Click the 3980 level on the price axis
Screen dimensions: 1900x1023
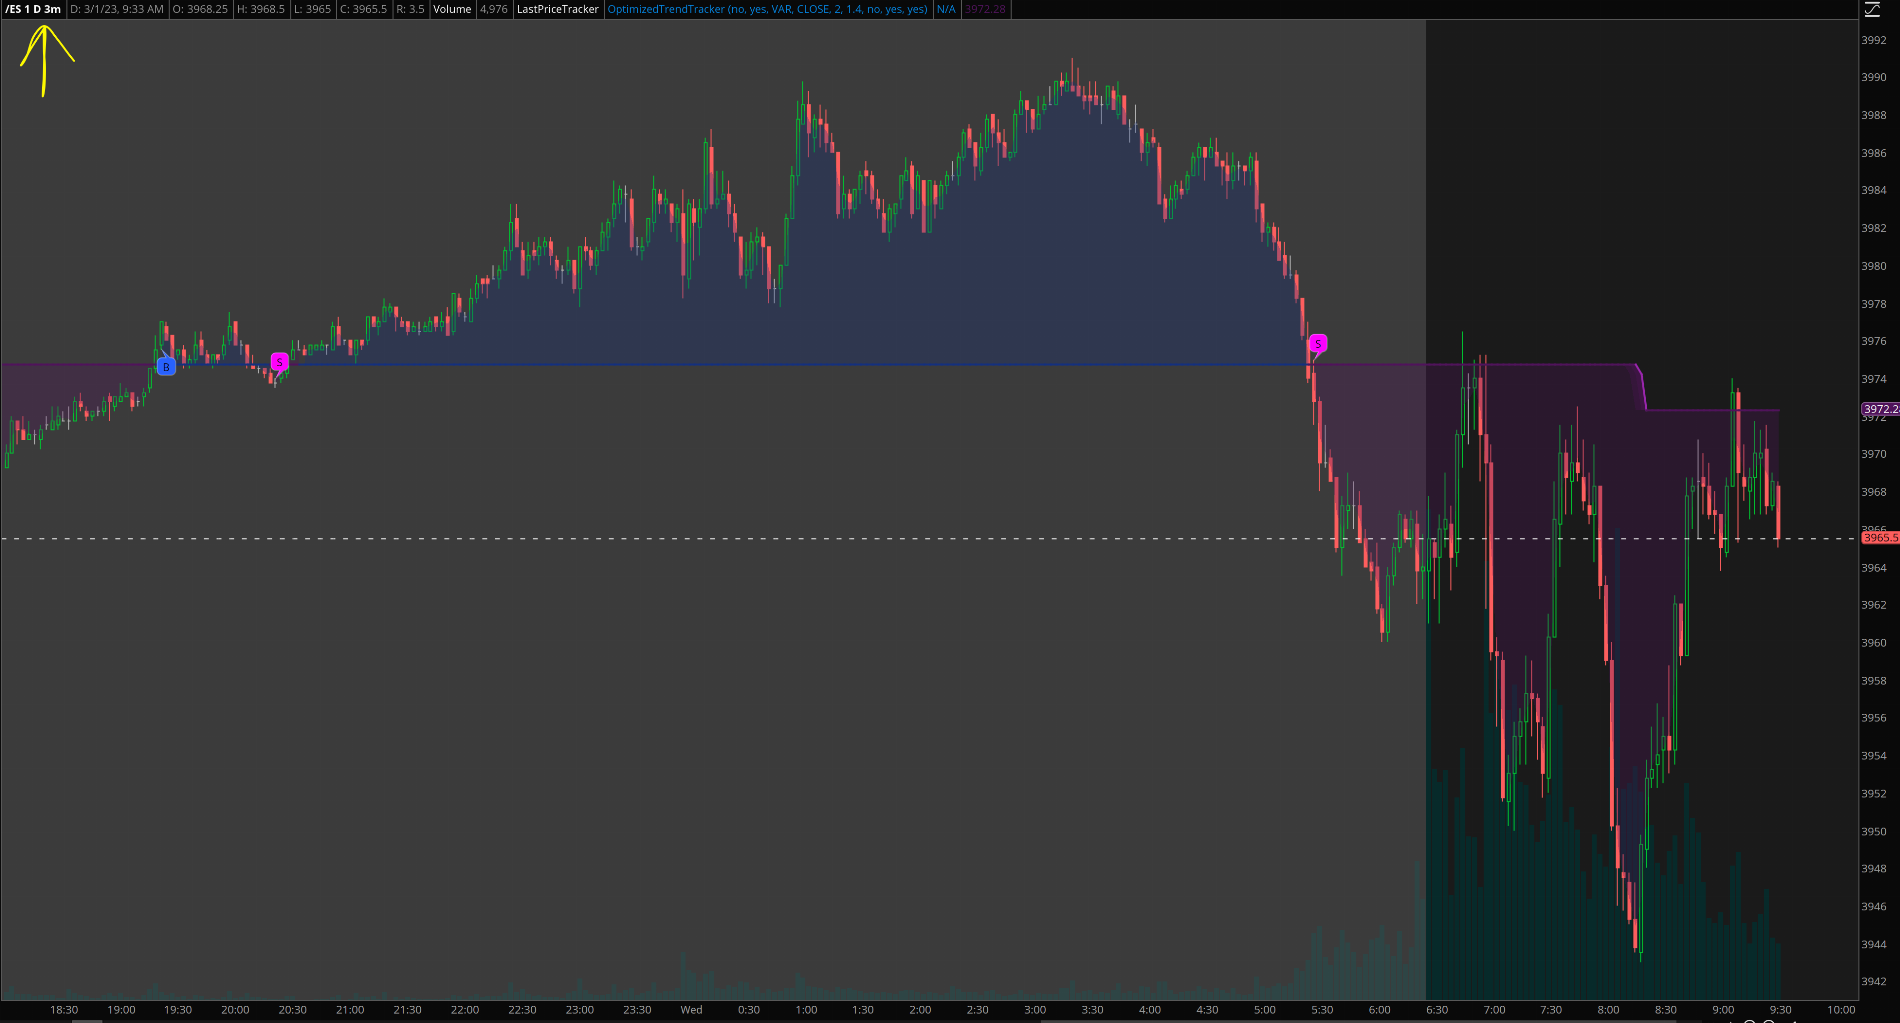1873,266
